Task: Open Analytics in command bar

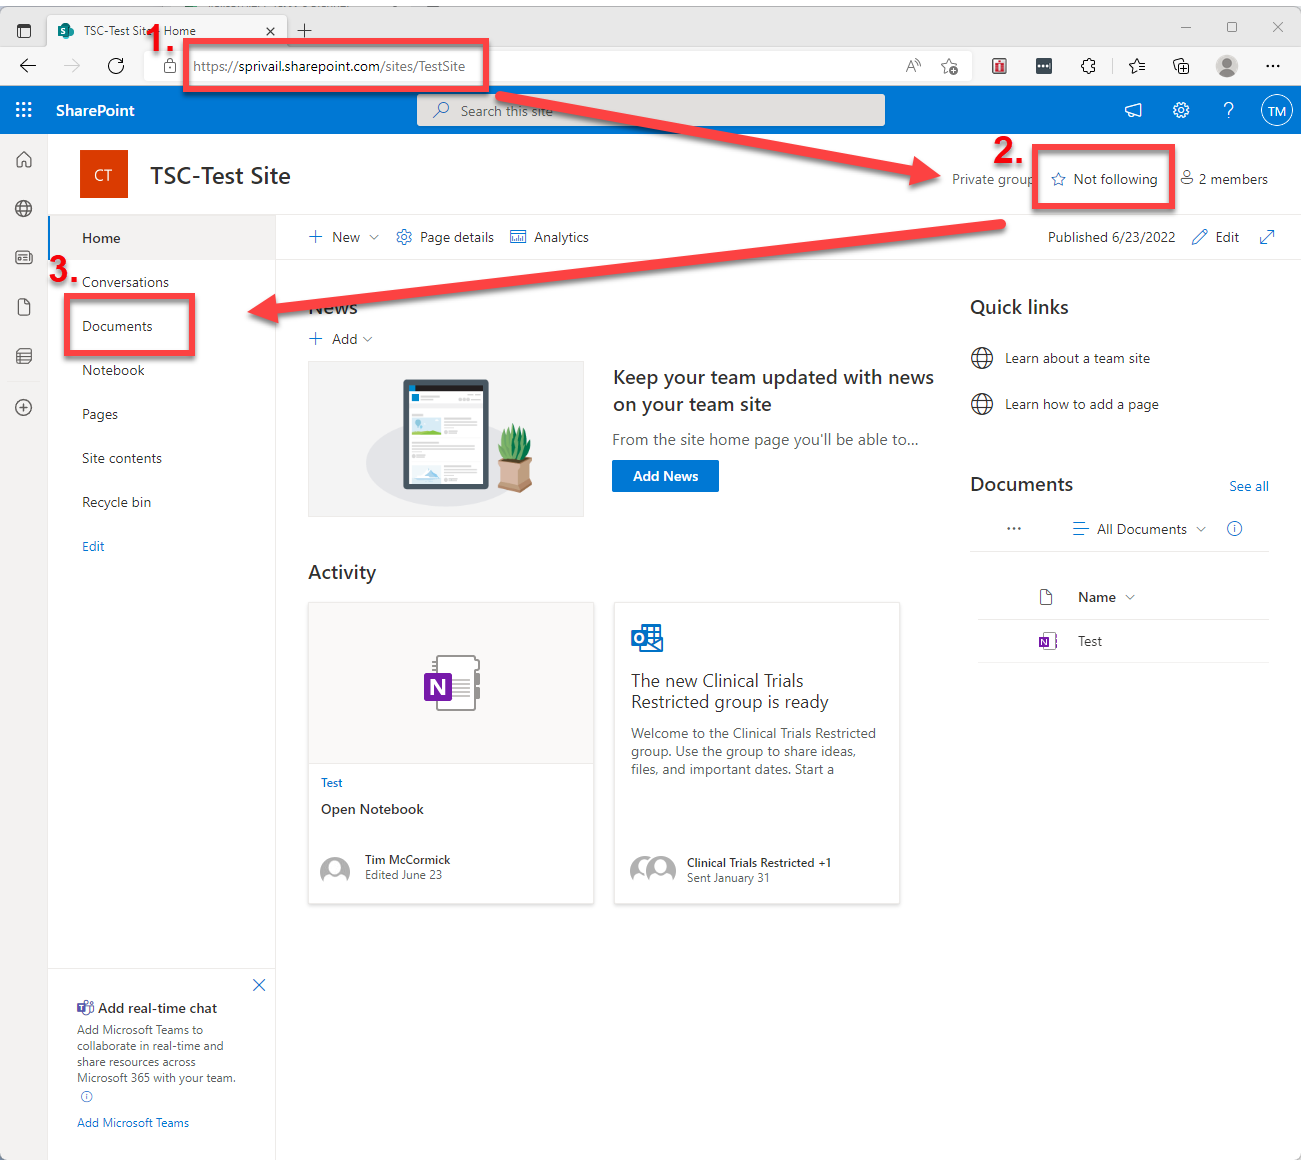Action: (x=549, y=237)
